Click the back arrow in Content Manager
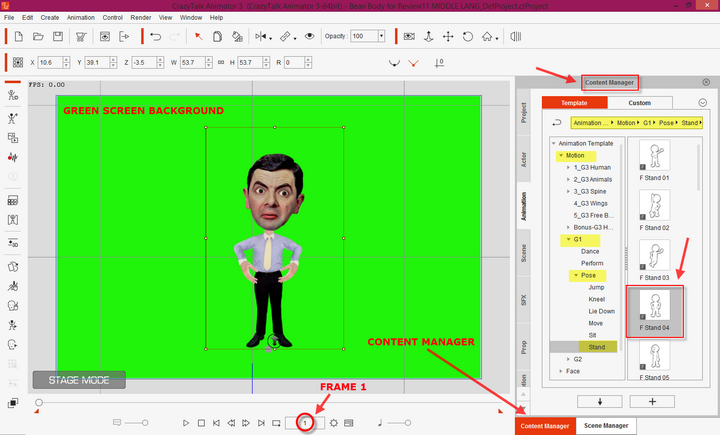This screenshot has width=720, height=435. click(x=557, y=123)
